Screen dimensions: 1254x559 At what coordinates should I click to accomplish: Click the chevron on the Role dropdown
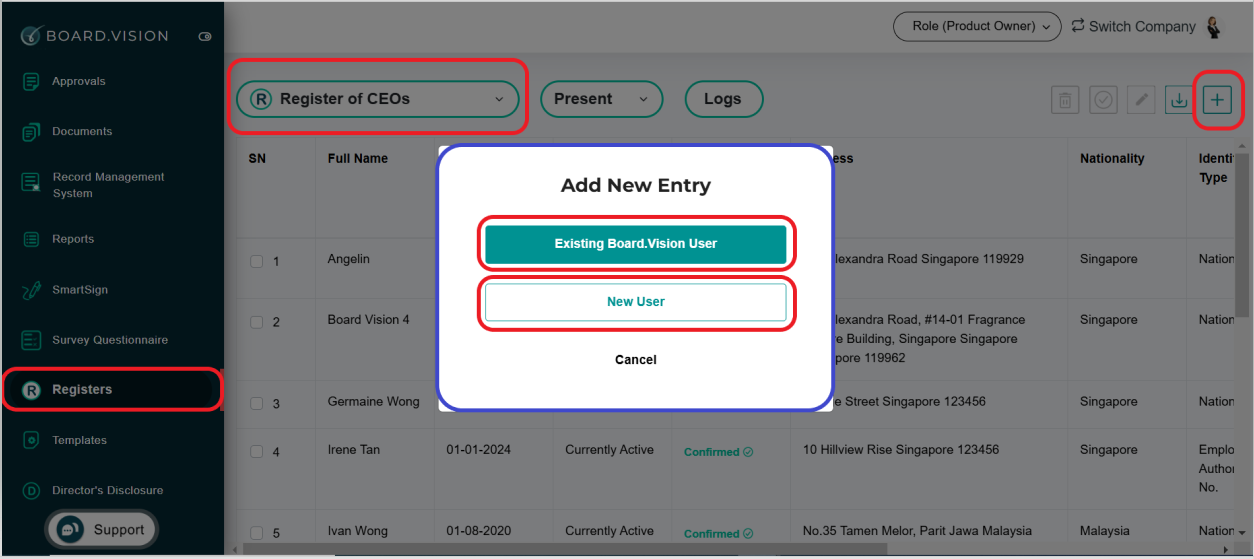1047,27
